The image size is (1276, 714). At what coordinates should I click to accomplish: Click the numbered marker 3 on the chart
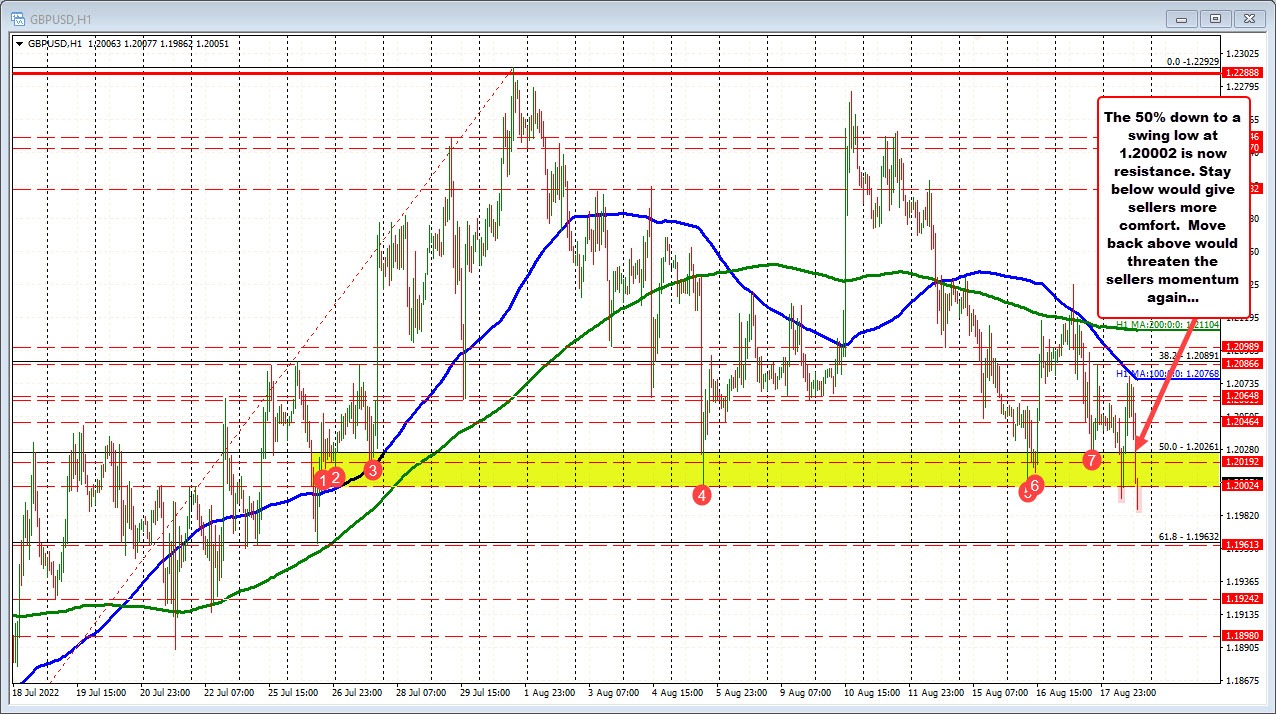(x=374, y=469)
